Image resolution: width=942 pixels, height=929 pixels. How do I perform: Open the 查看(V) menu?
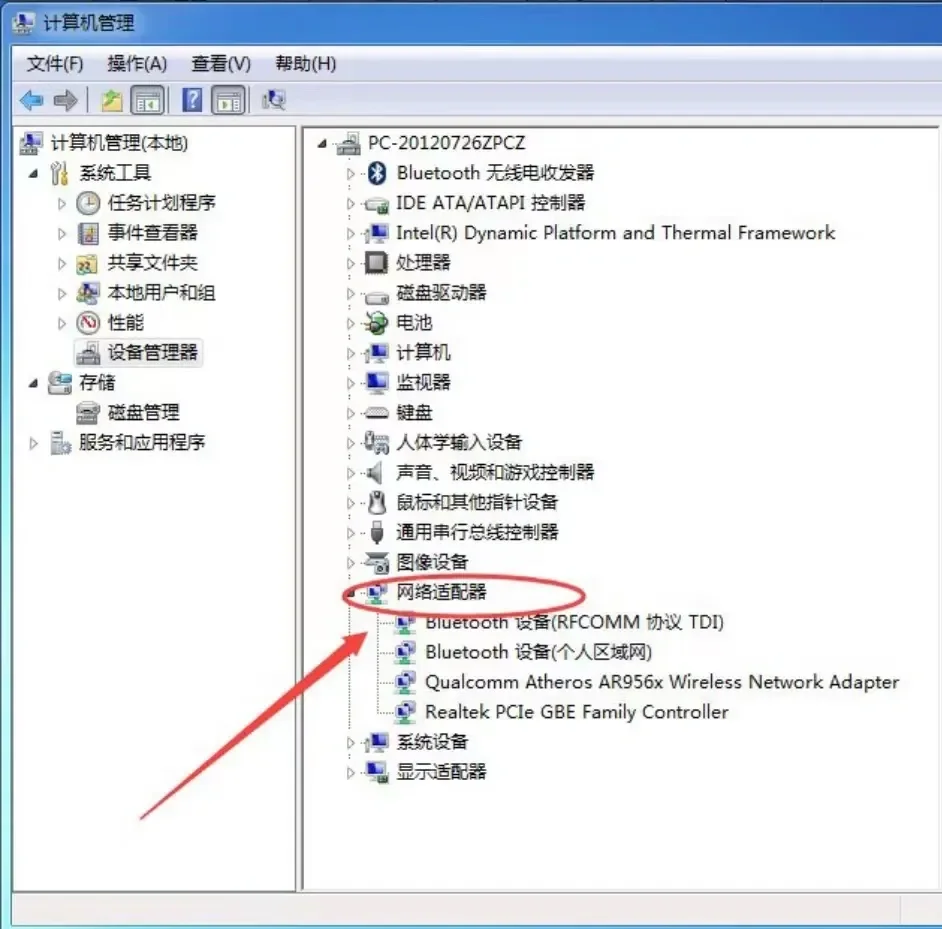[x=220, y=64]
